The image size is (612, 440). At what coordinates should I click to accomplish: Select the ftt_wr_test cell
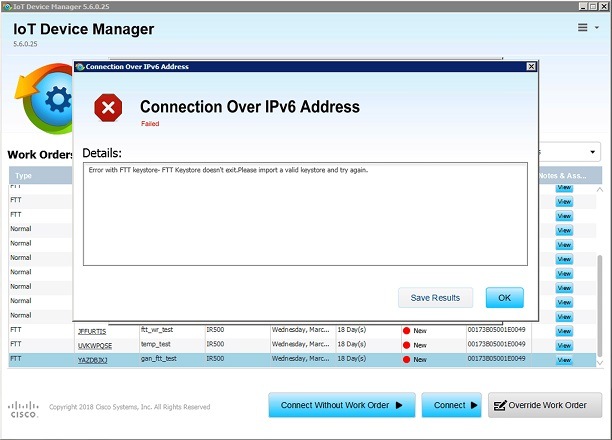[172, 330]
